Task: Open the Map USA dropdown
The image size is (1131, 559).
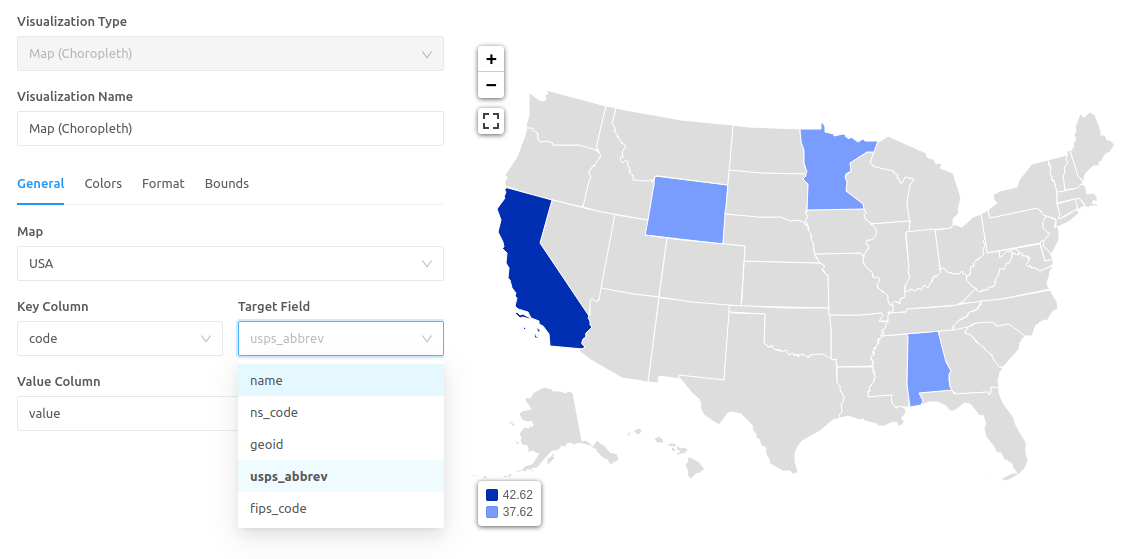Action: coord(230,263)
